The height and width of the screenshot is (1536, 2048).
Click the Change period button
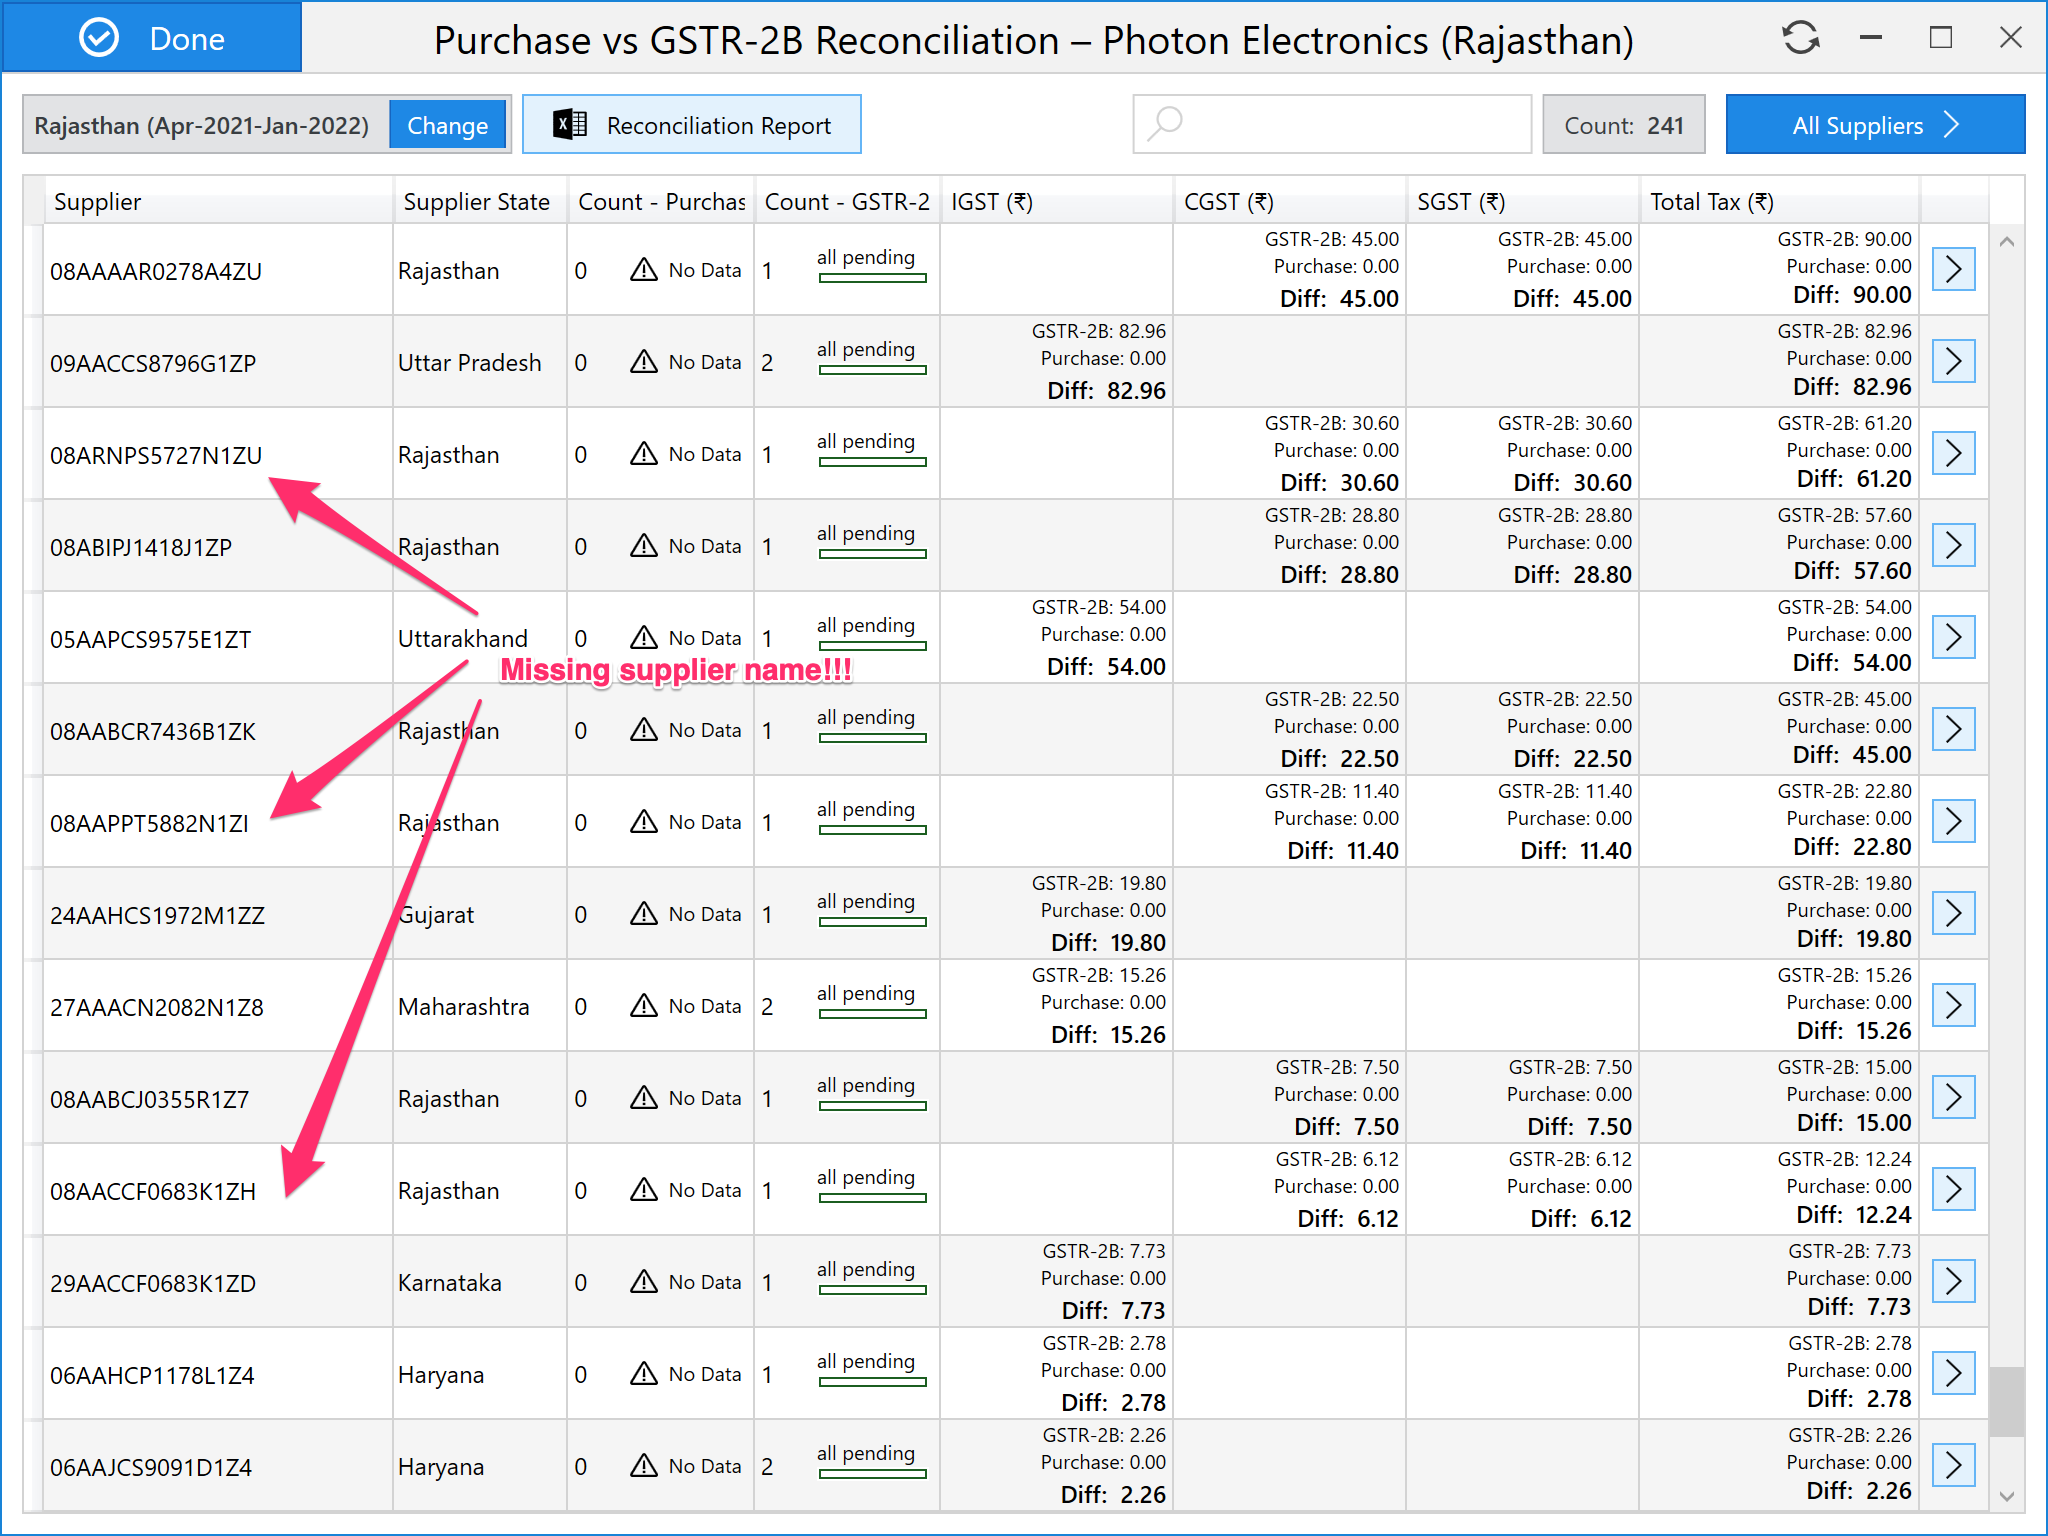(x=447, y=126)
